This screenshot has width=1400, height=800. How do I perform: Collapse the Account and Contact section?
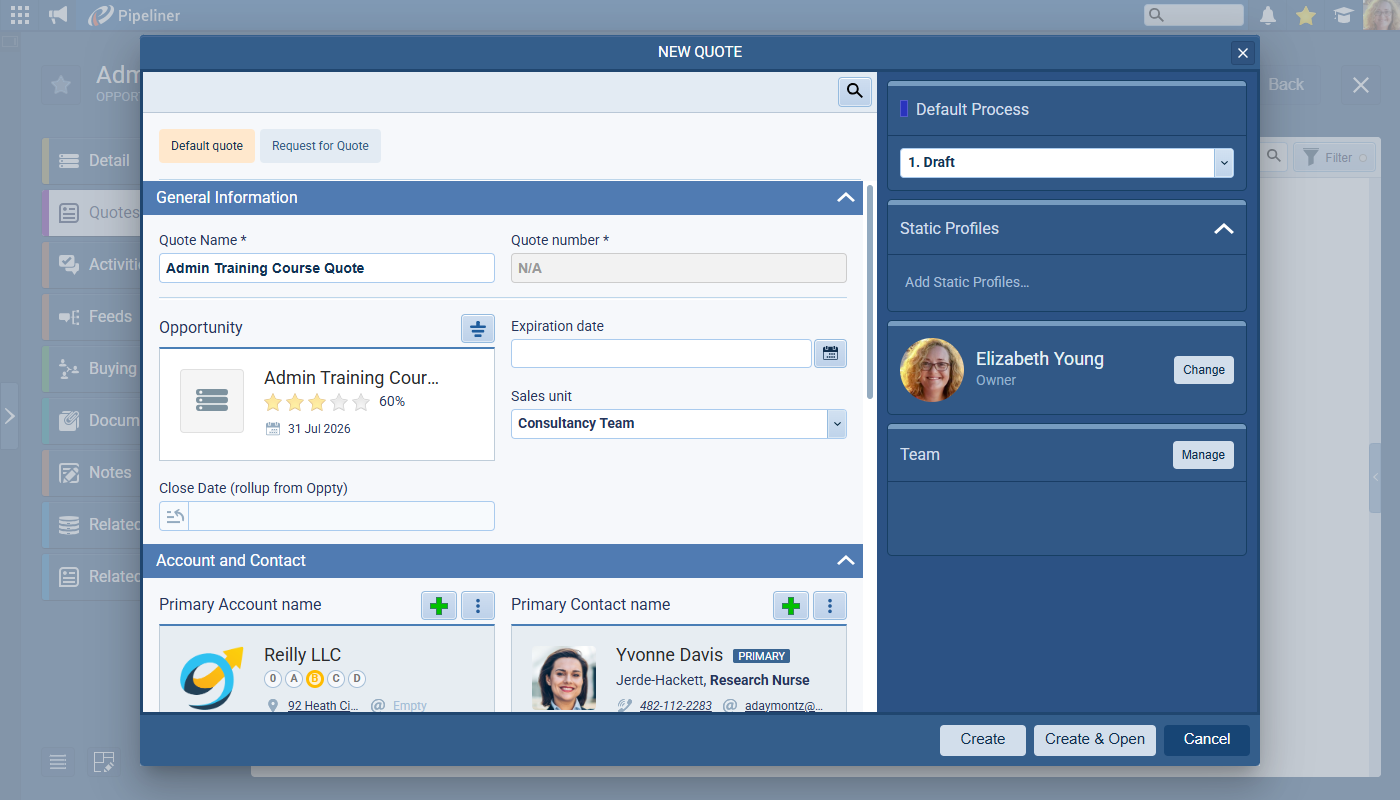point(845,561)
